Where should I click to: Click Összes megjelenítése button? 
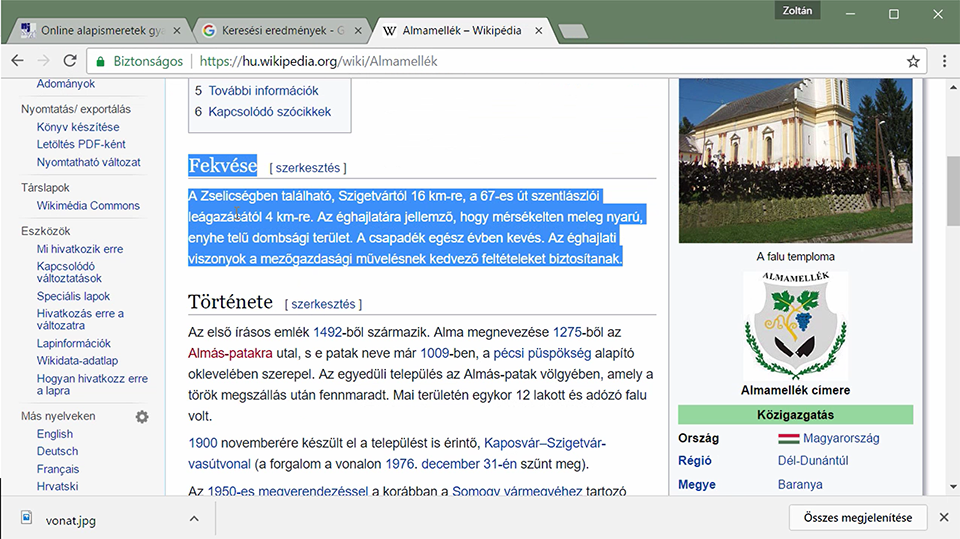pos(858,518)
